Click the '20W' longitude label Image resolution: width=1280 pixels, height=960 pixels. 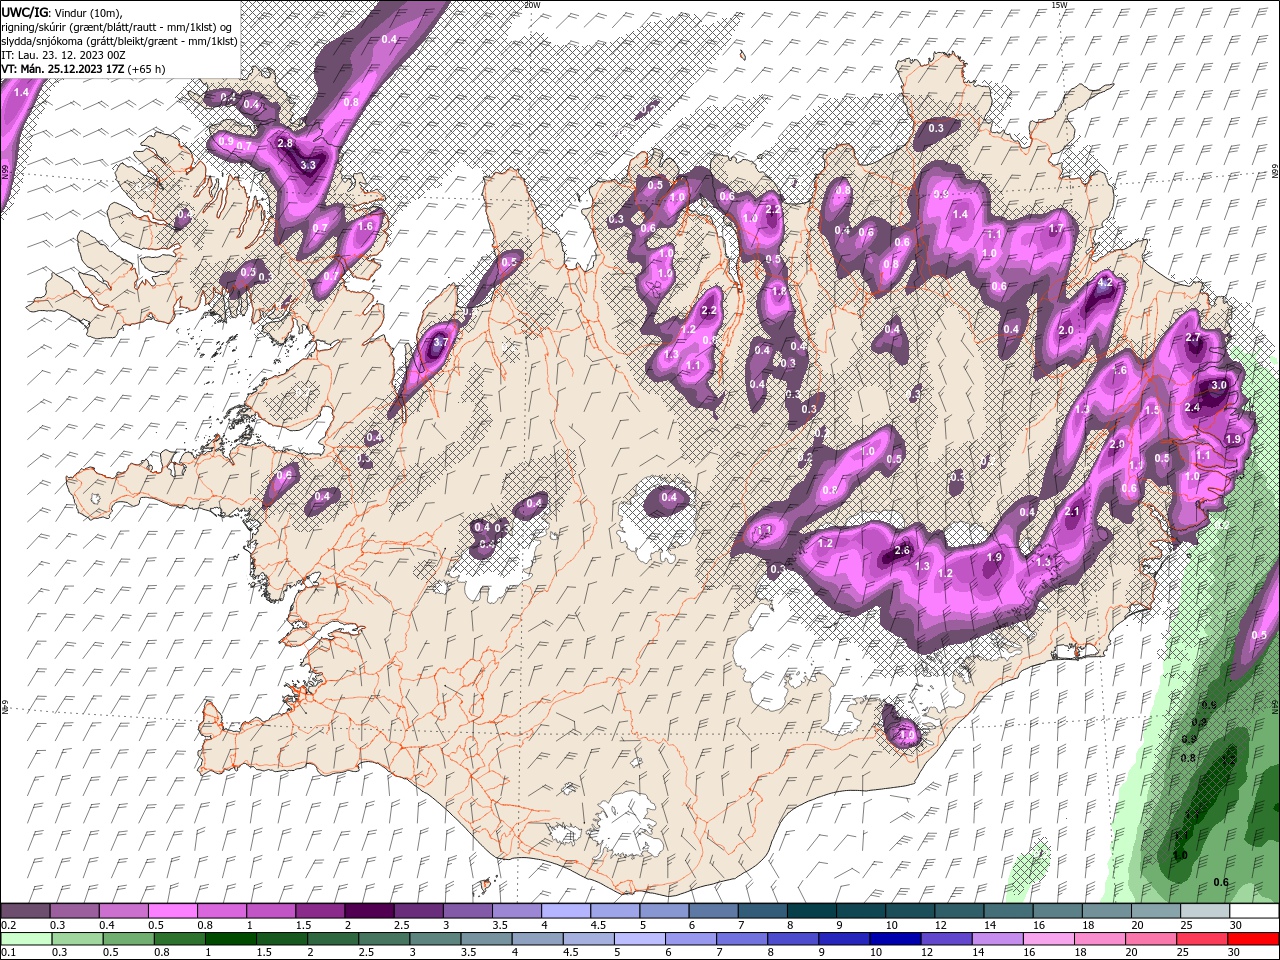pyautogui.click(x=532, y=5)
